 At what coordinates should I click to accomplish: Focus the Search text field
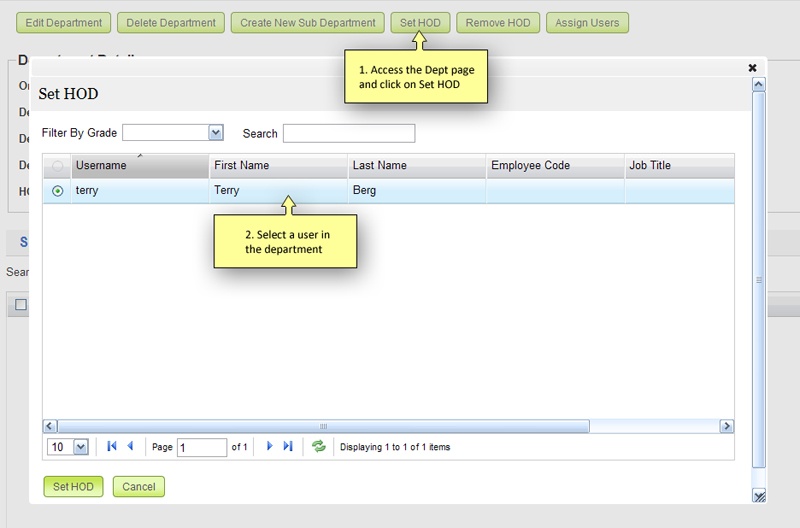348,133
